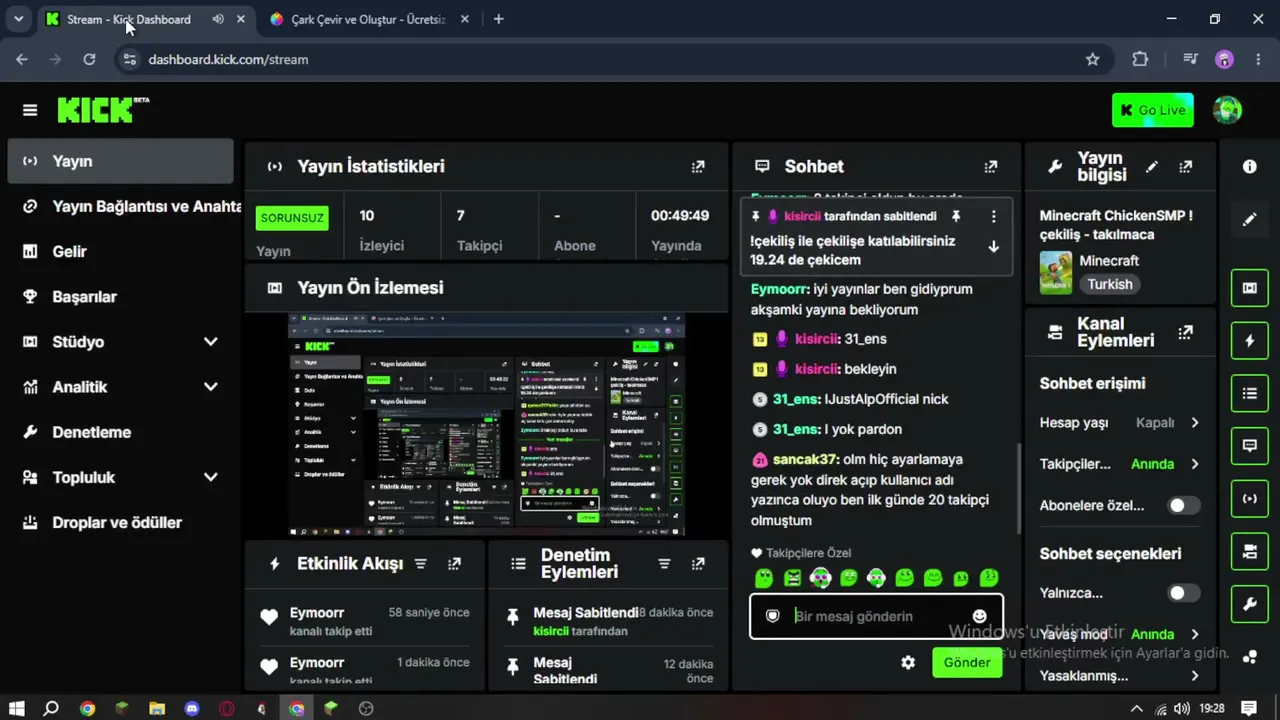Click the Kick logo
This screenshot has height=720, width=1280.
pyautogui.click(x=103, y=109)
